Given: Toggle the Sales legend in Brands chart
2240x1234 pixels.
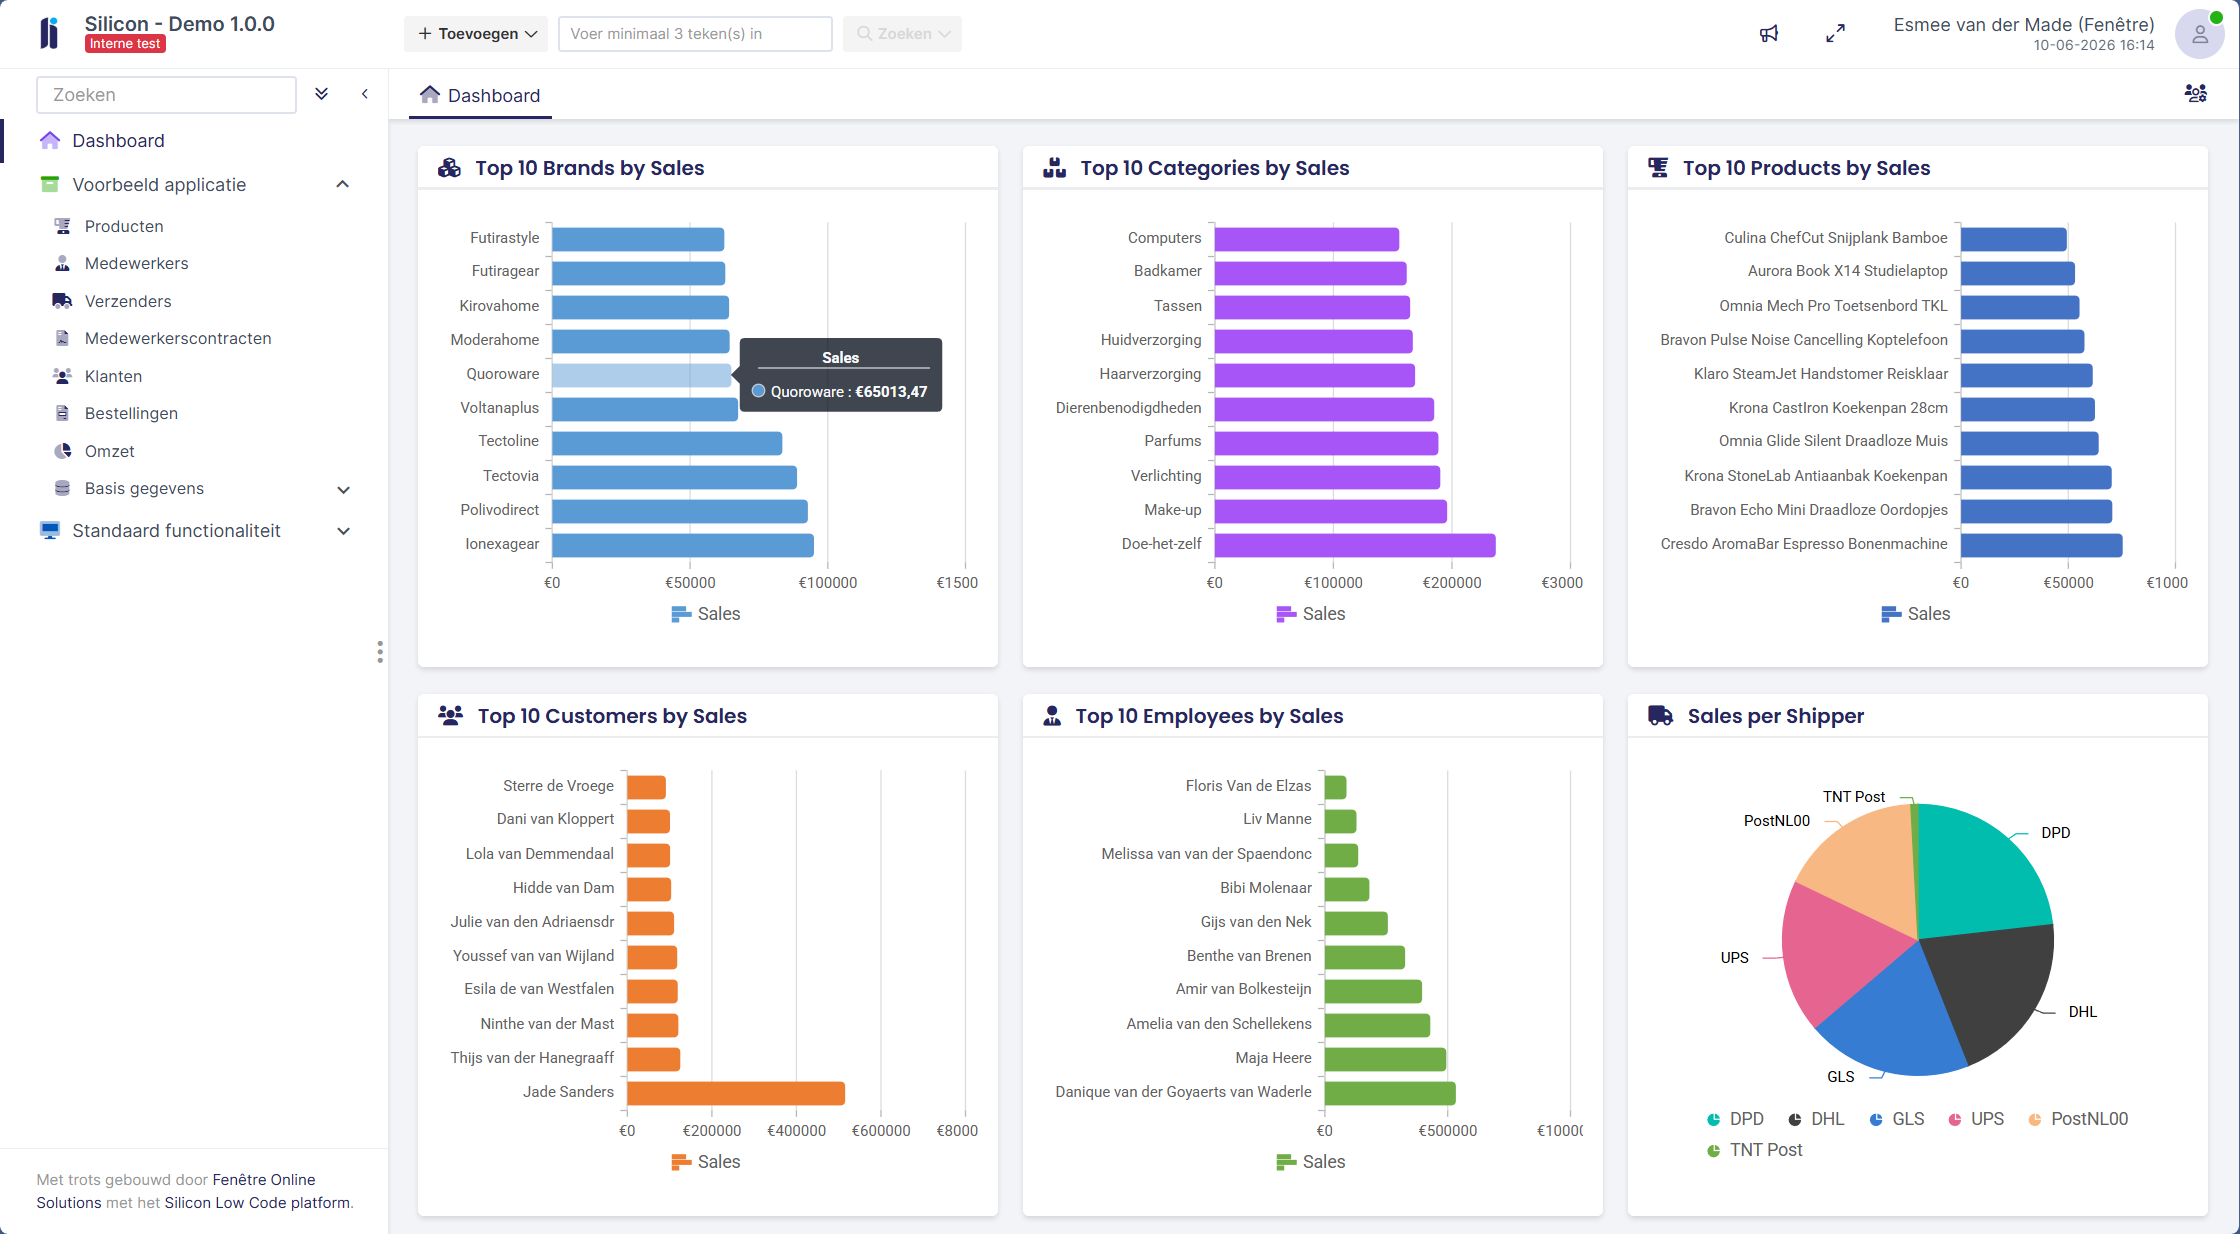Looking at the screenshot, I should point(706,614).
